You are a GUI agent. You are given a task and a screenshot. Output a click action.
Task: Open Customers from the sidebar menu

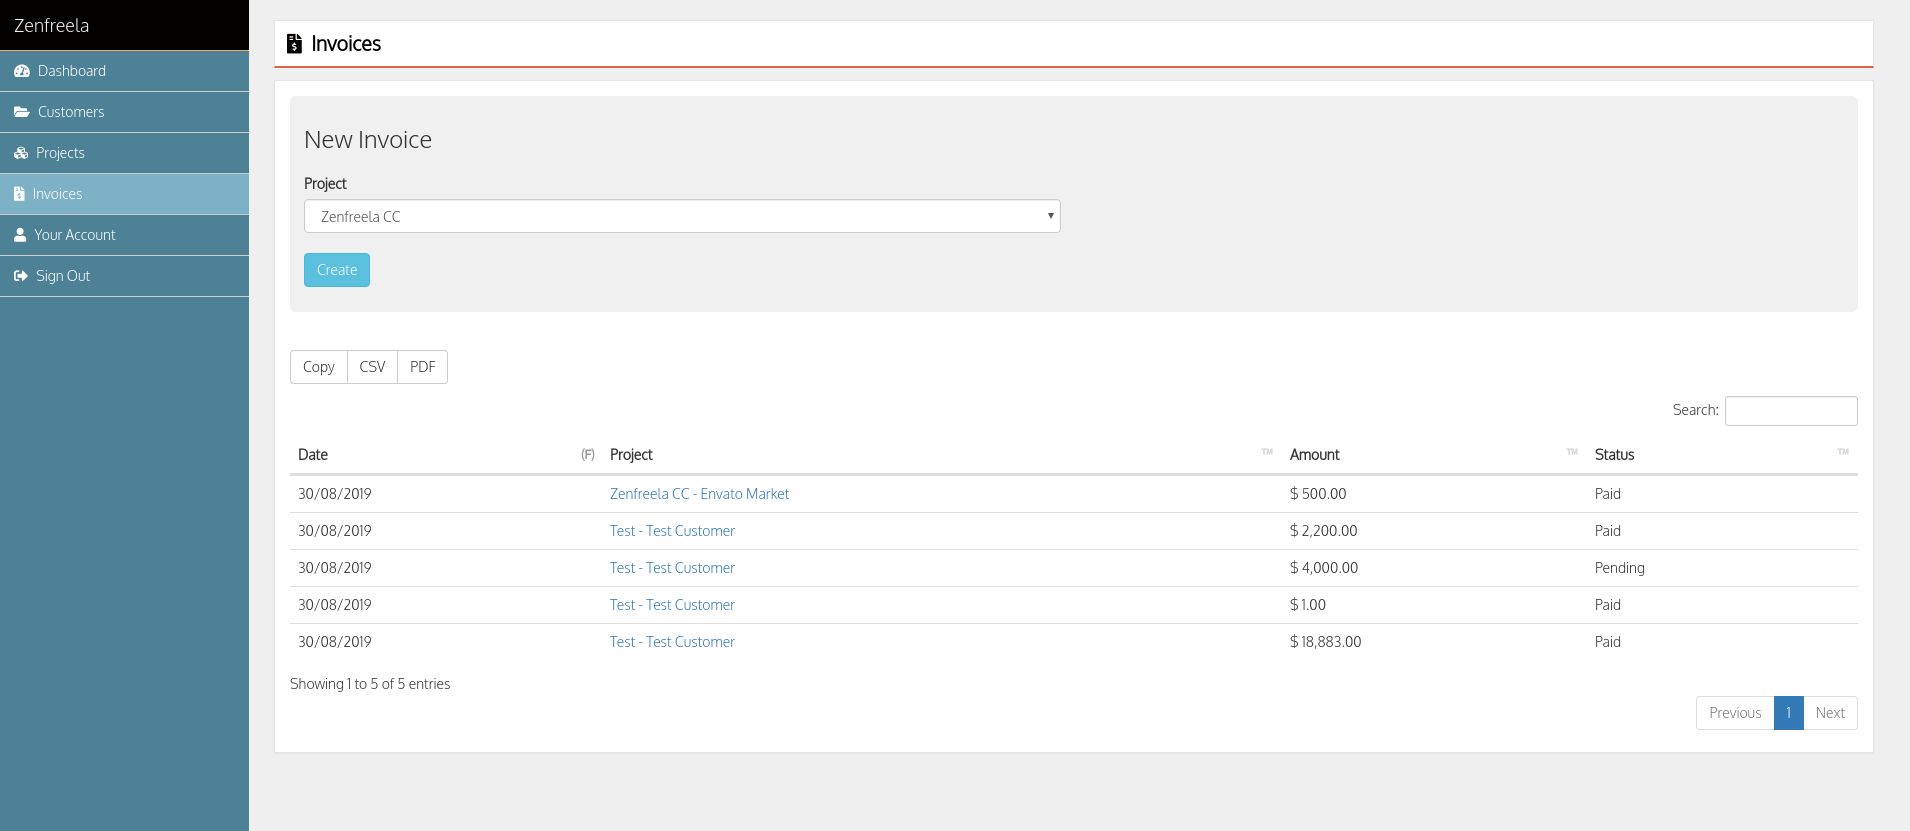pos(71,112)
